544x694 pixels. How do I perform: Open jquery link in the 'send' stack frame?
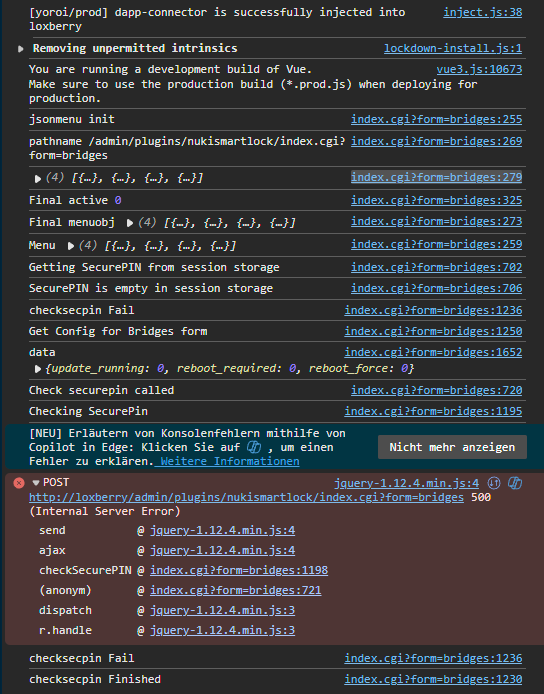[222, 530]
